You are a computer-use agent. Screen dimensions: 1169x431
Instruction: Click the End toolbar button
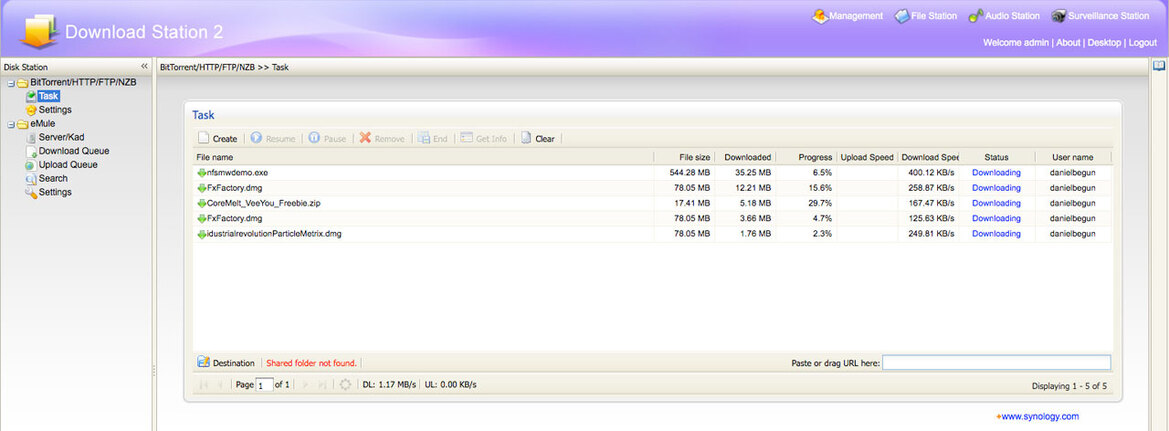[x=432, y=139]
